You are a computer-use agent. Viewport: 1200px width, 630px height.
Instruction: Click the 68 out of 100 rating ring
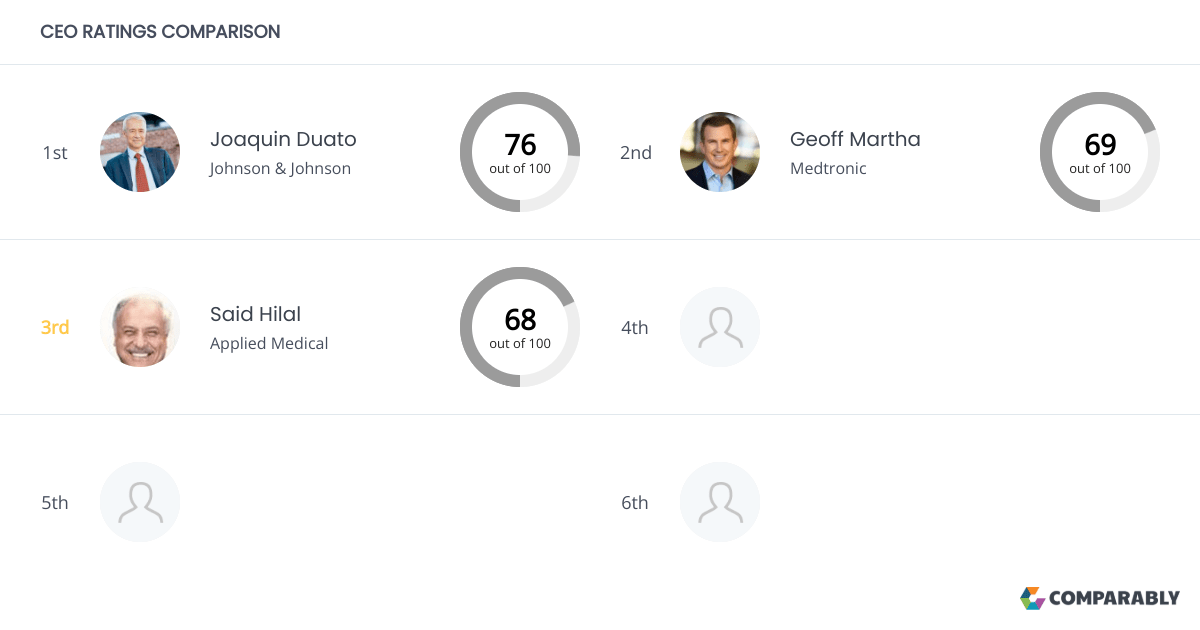(520, 327)
